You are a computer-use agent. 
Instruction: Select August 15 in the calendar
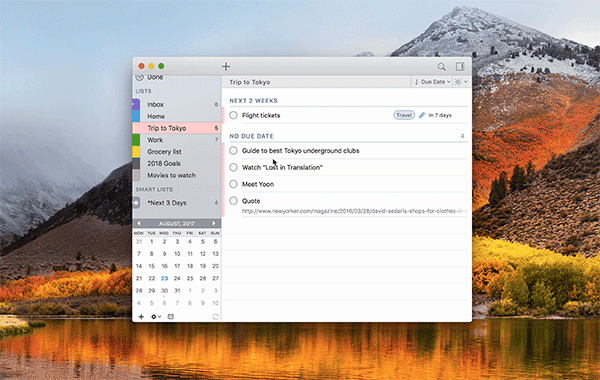pos(152,266)
